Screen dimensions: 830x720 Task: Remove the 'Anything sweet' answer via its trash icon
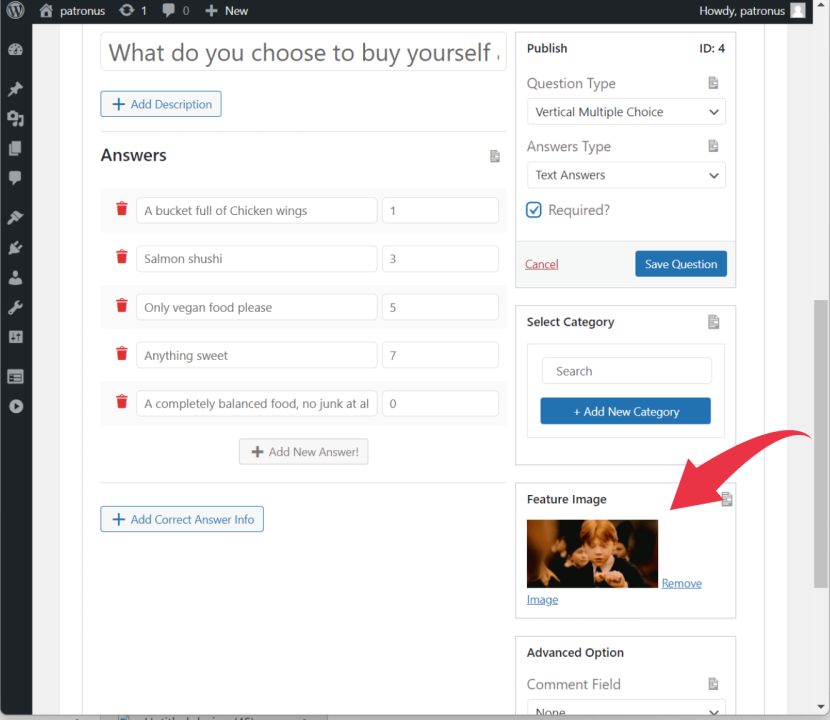point(122,354)
